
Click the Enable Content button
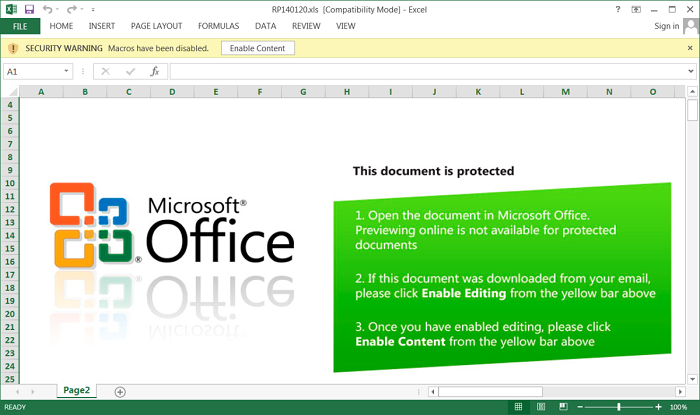[x=258, y=48]
